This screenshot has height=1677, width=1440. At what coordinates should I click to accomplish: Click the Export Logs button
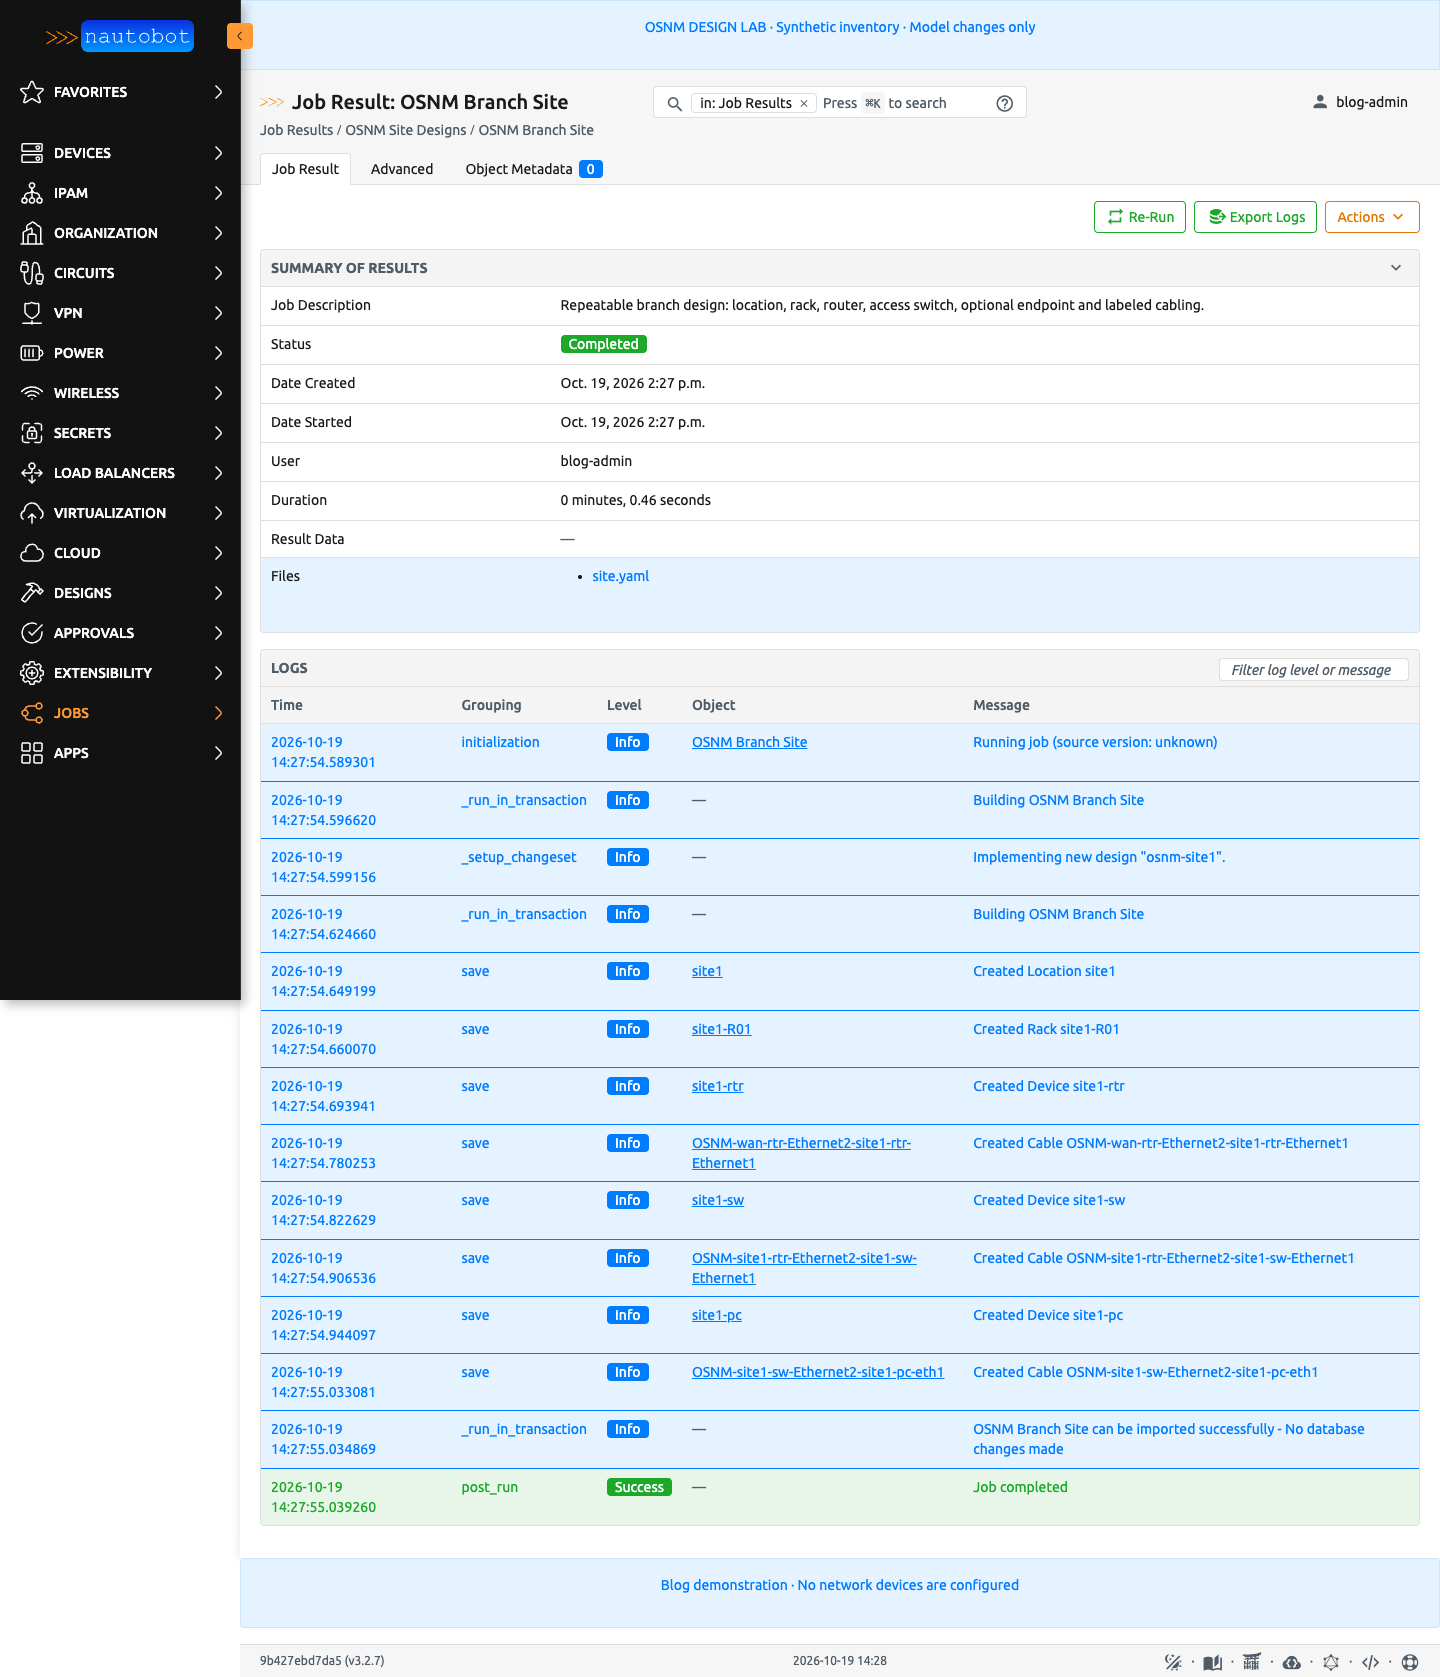[1256, 217]
